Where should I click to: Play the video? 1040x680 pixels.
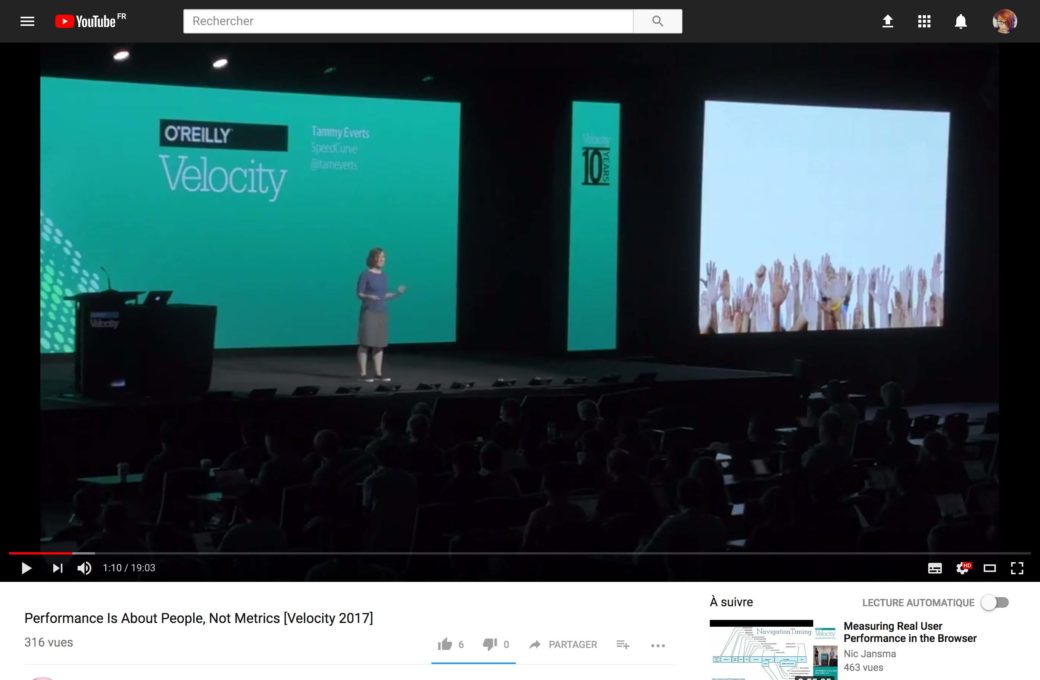coord(27,568)
